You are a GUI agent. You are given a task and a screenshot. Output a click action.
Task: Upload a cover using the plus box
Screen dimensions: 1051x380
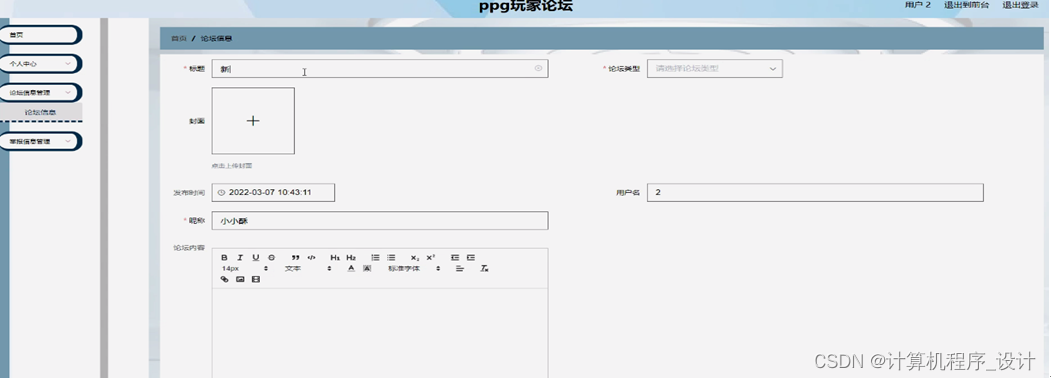253,121
